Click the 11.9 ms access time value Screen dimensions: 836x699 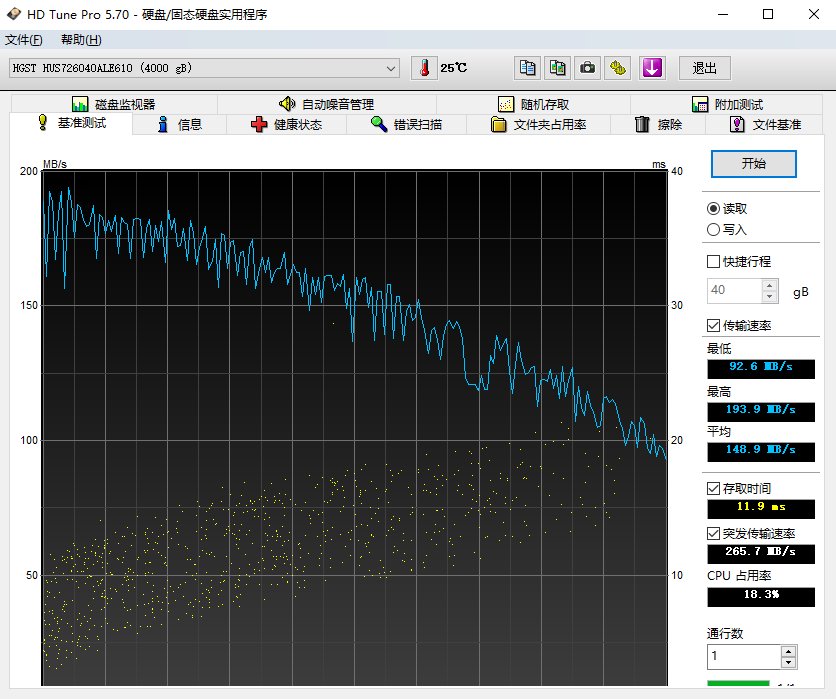click(761, 509)
